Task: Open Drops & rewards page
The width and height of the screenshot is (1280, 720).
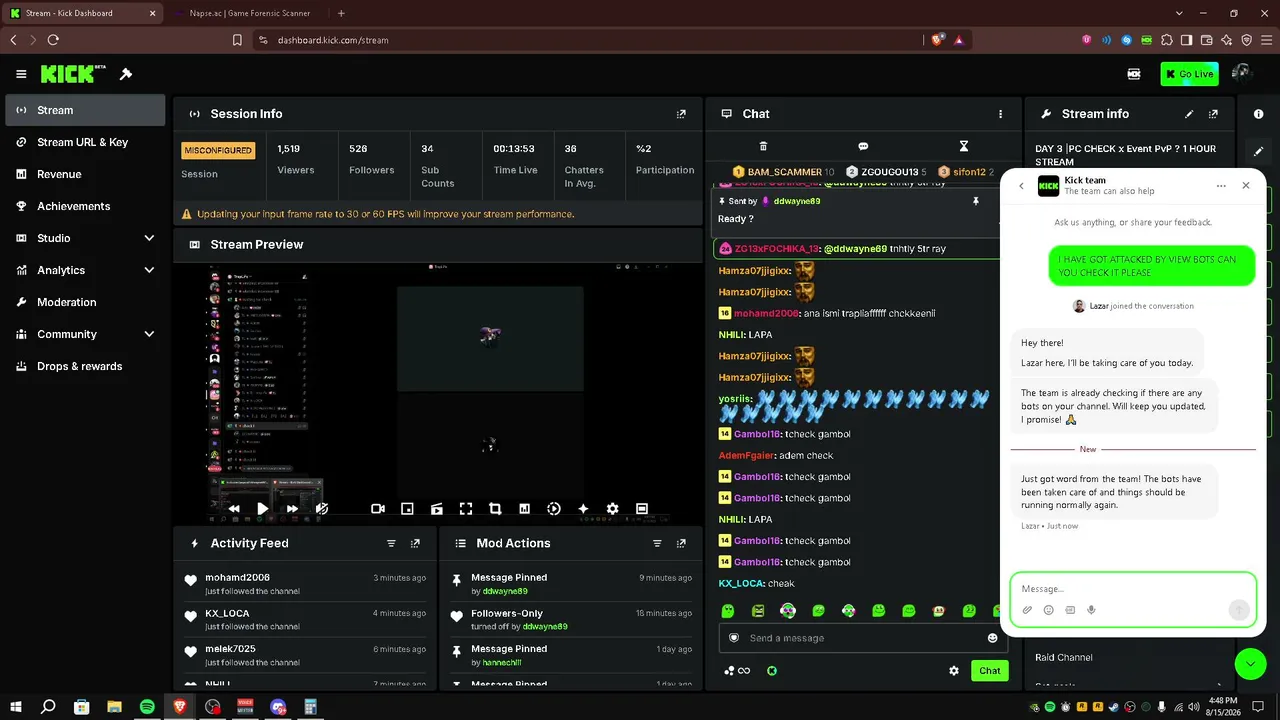Action: [85, 366]
